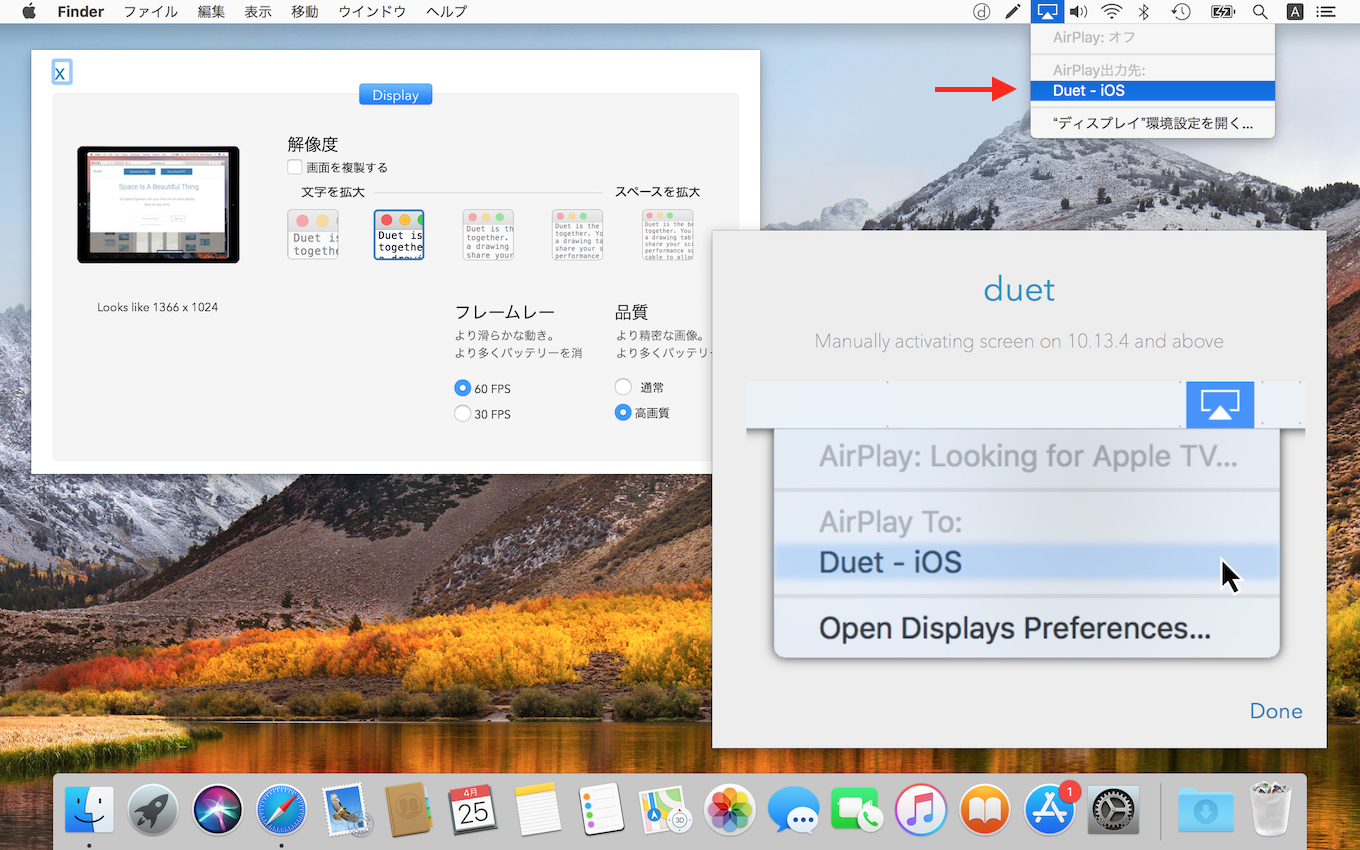Open the Wi-Fi status icon
1360x850 pixels.
pyautogui.click(x=1111, y=12)
